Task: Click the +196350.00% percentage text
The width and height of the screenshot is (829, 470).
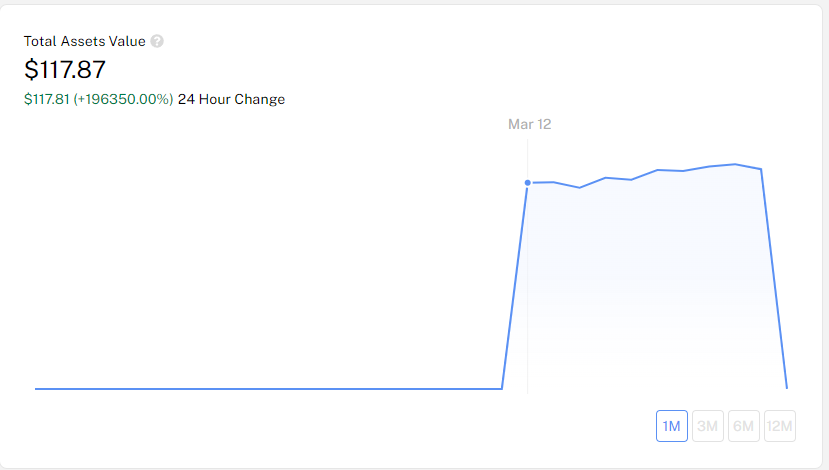Action: pos(123,99)
